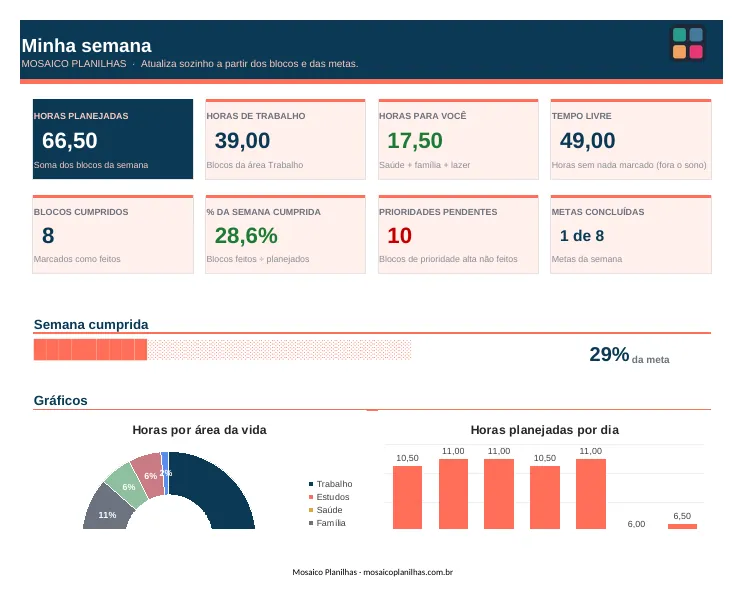Click the dotted unfilled part of the progress bar
The height and width of the screenshot is (597, 743).
[279, 350]
